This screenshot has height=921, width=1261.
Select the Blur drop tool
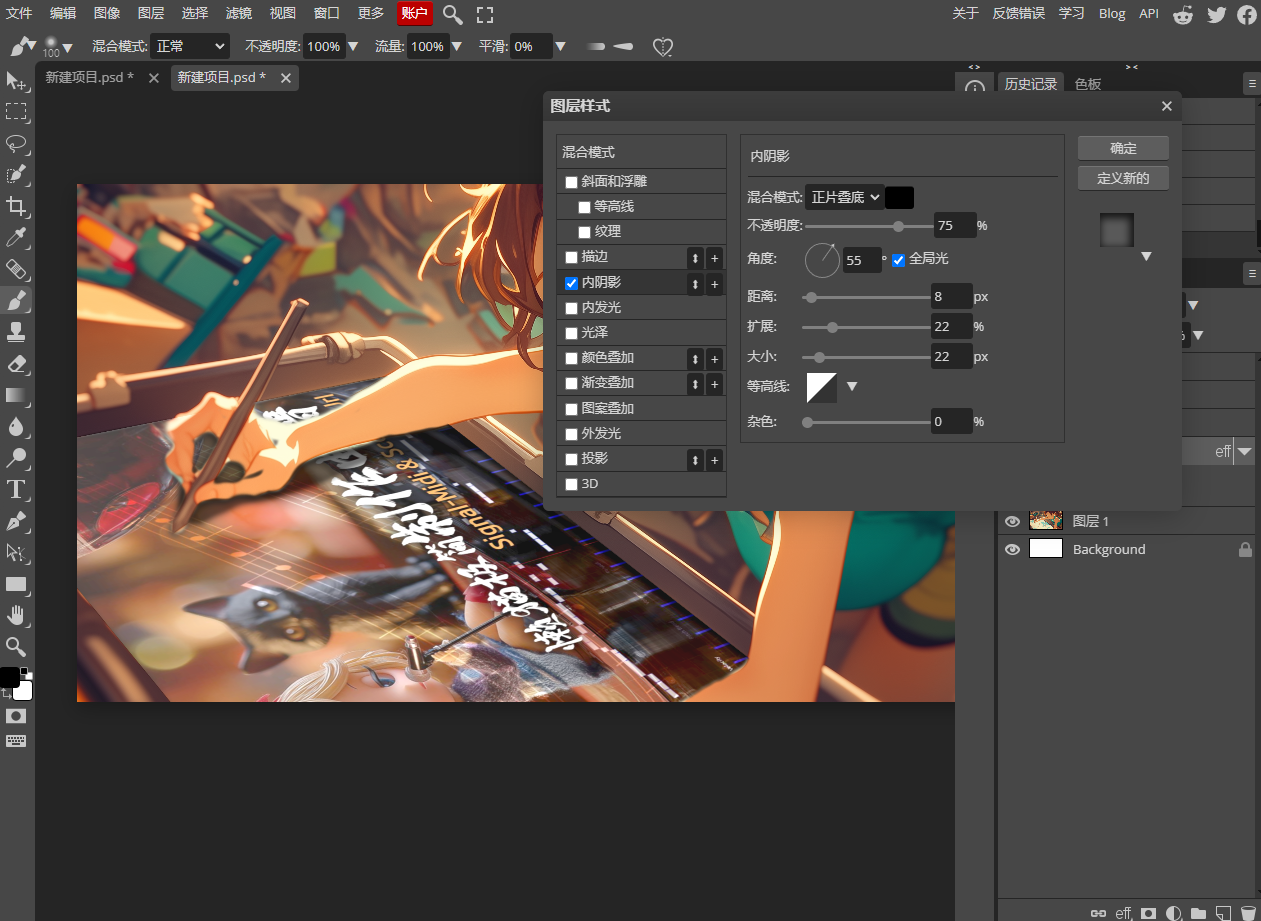pos(16,426)
